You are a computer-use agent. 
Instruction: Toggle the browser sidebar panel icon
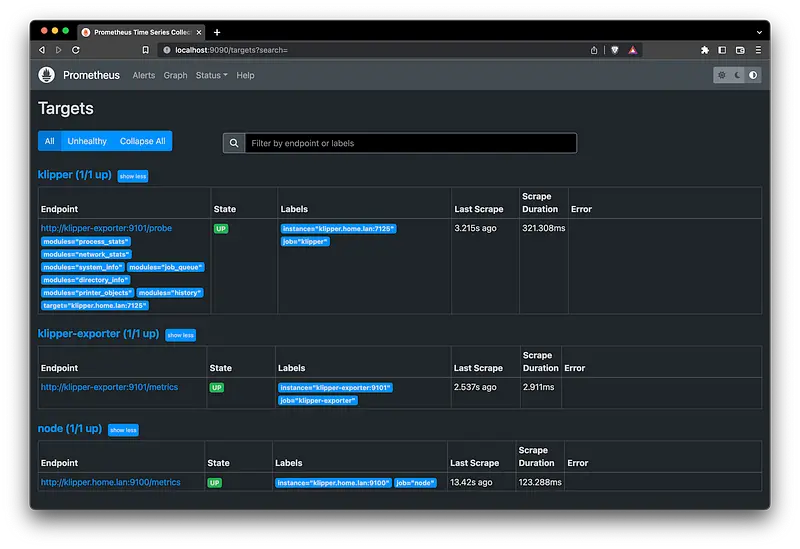[722, 50]
